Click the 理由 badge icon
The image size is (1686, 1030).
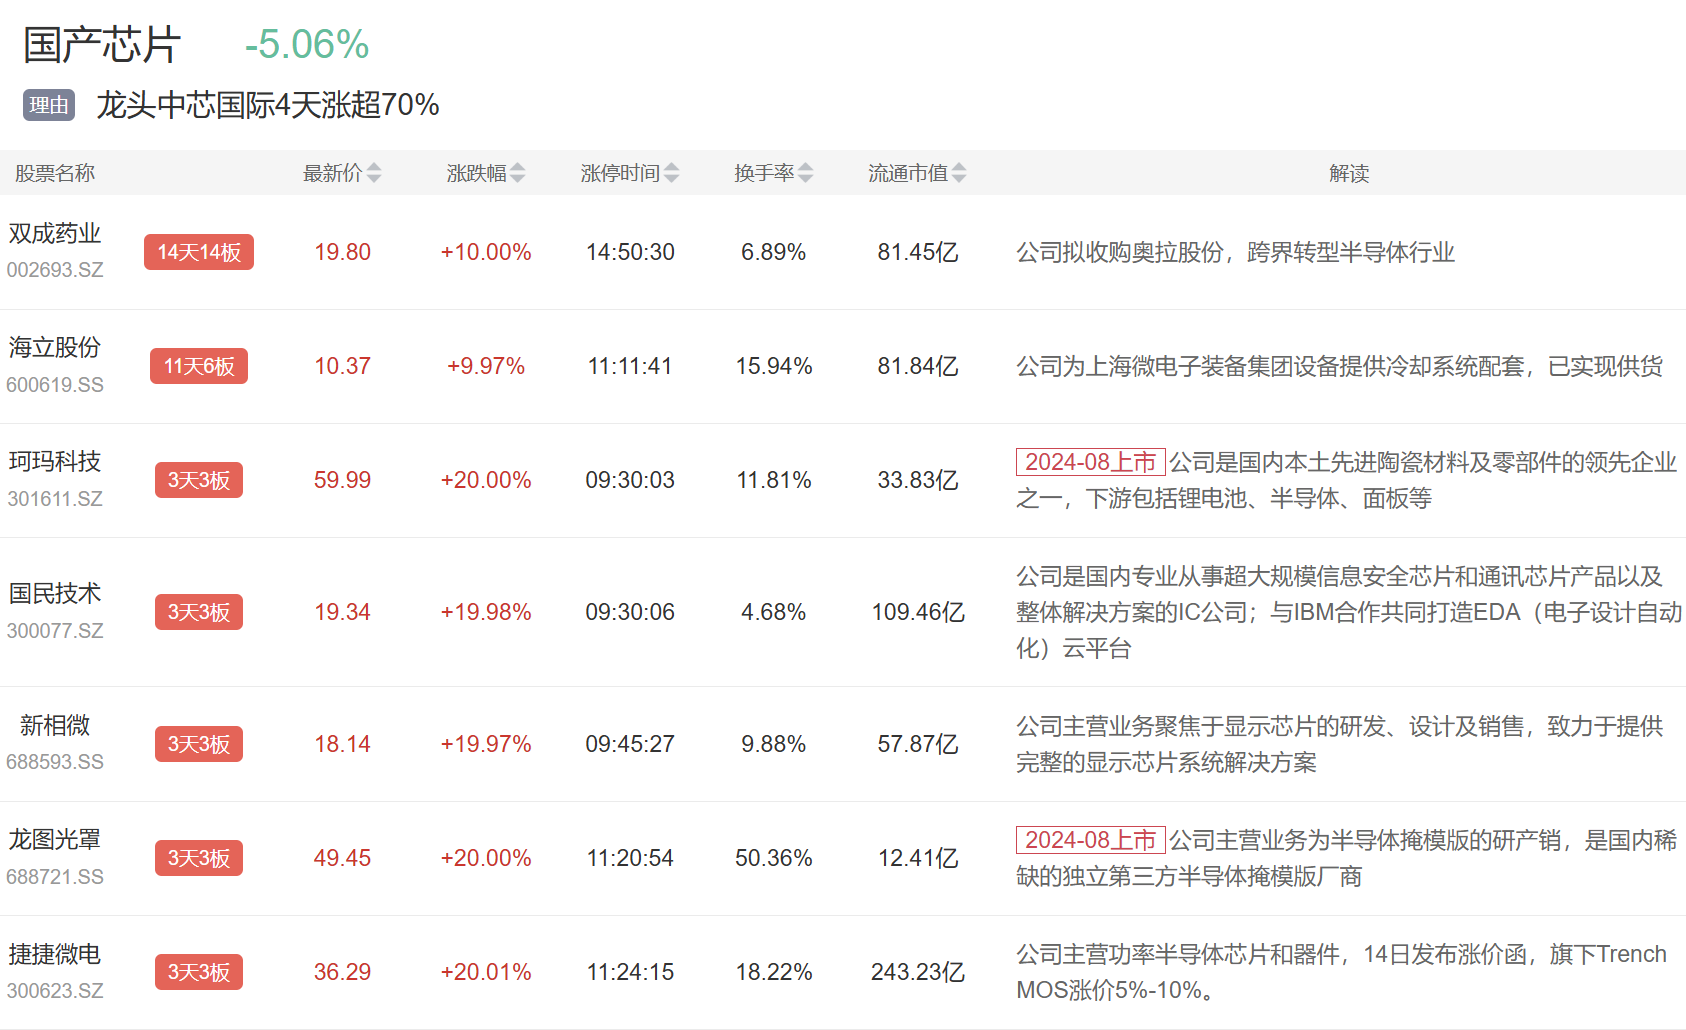(49, 105)
